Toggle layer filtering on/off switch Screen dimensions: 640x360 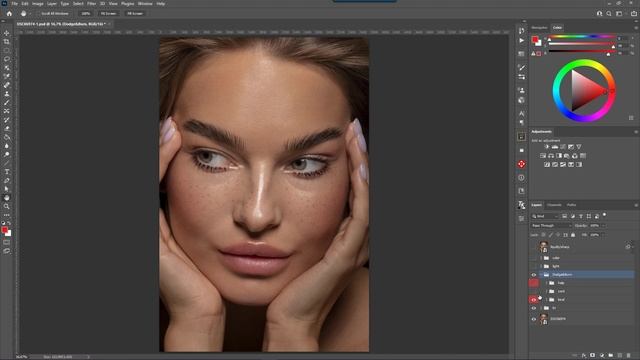[604, 215]
